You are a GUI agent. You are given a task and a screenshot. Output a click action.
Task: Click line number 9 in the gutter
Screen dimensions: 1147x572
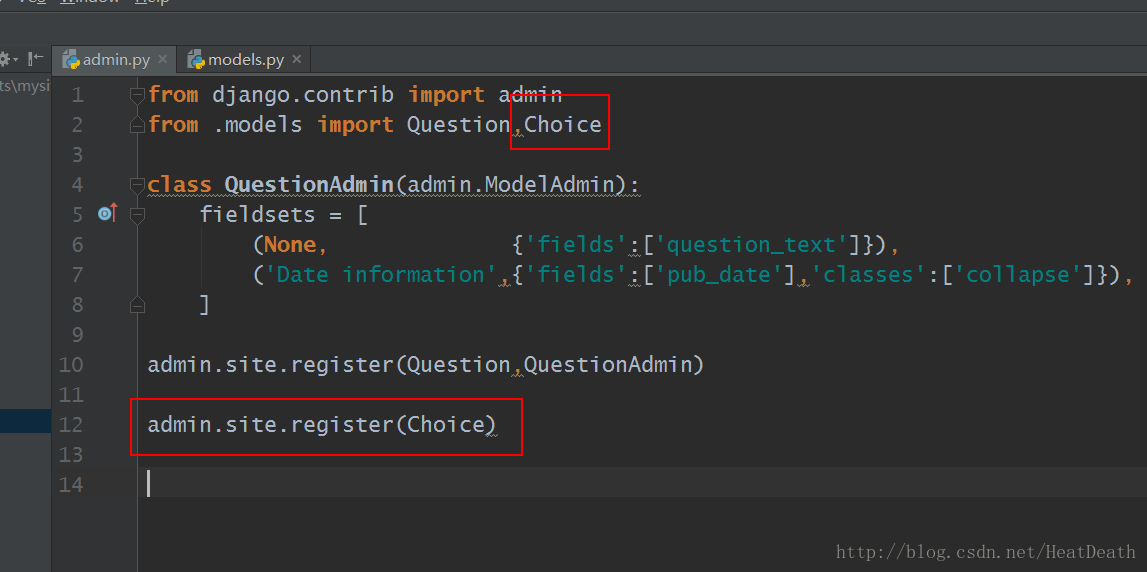point(78,335)
